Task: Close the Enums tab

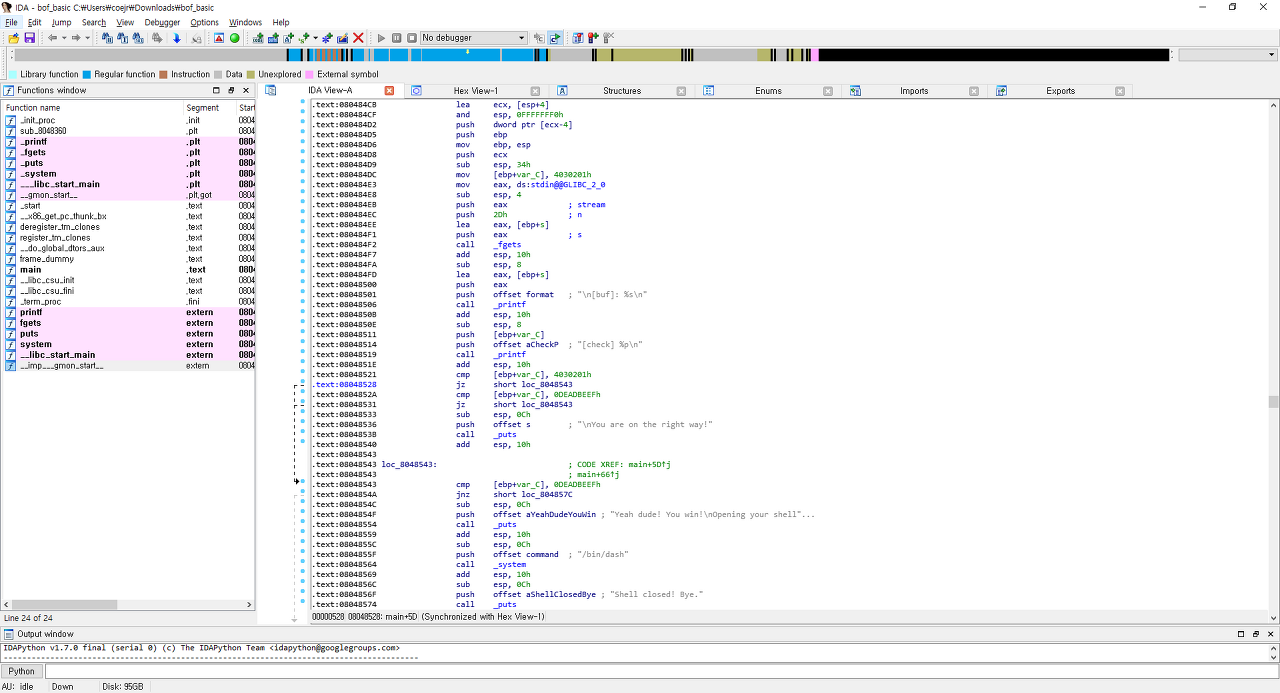Action: (x=828, y=91)
